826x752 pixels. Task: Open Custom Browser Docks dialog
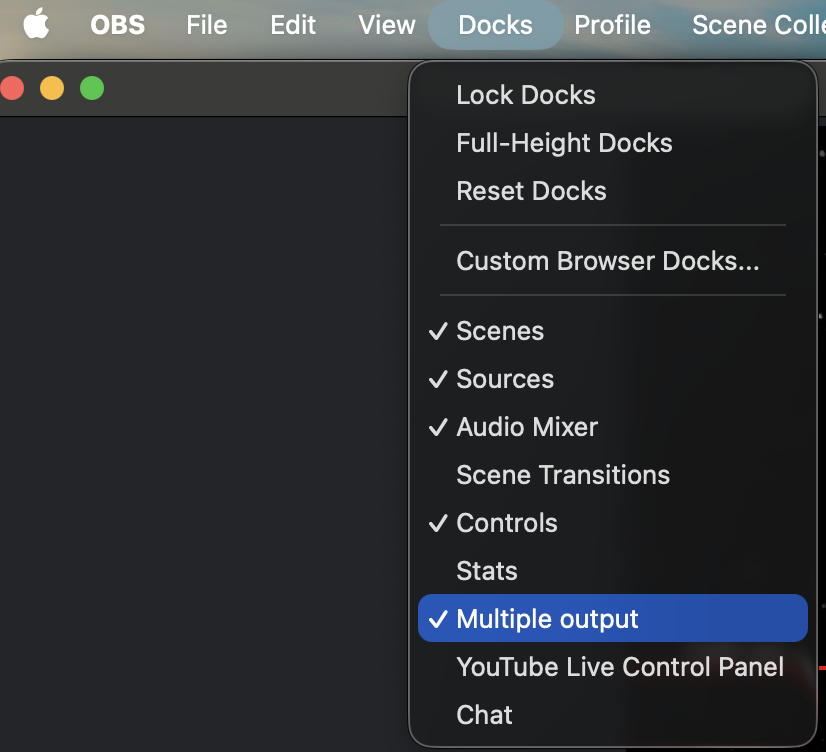[607, 261]
